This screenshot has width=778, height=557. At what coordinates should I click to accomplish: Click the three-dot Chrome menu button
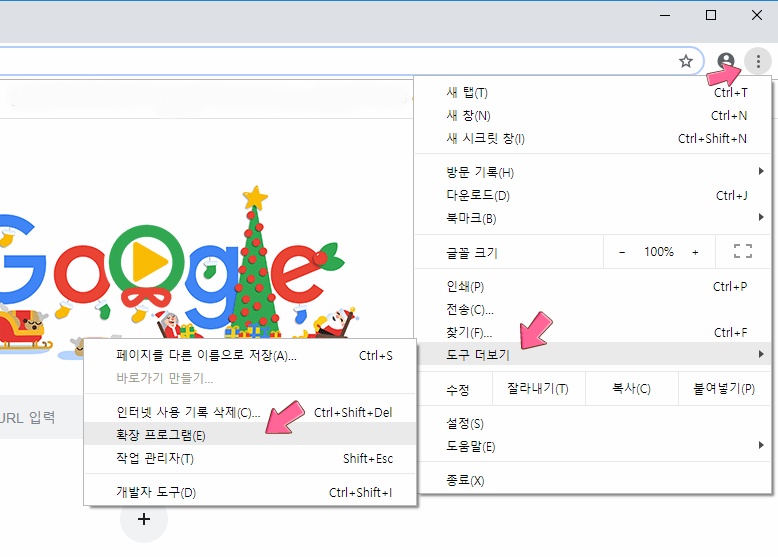(758, 62)
